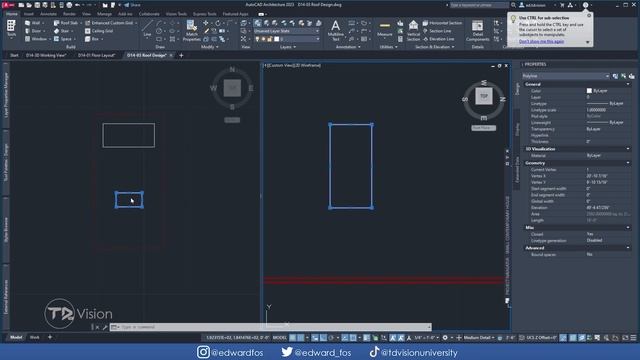Toggle snap mode in status bar

click(x=300, y=338)
